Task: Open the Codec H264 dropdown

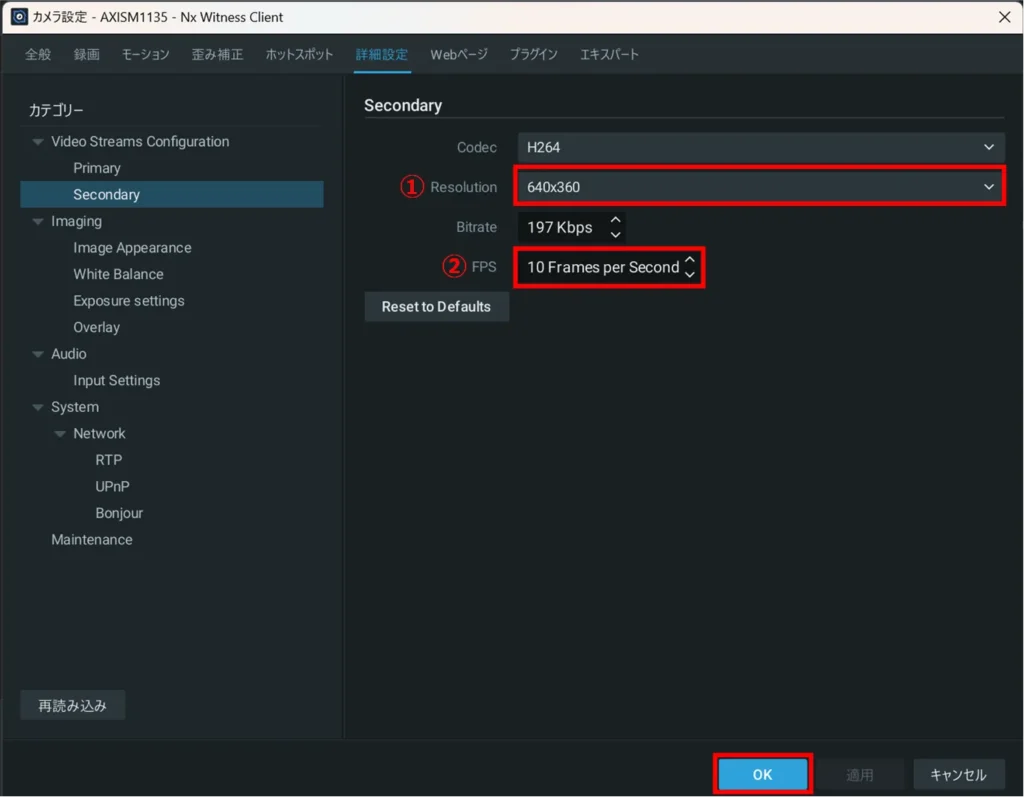Action: [x=761, y=147]
